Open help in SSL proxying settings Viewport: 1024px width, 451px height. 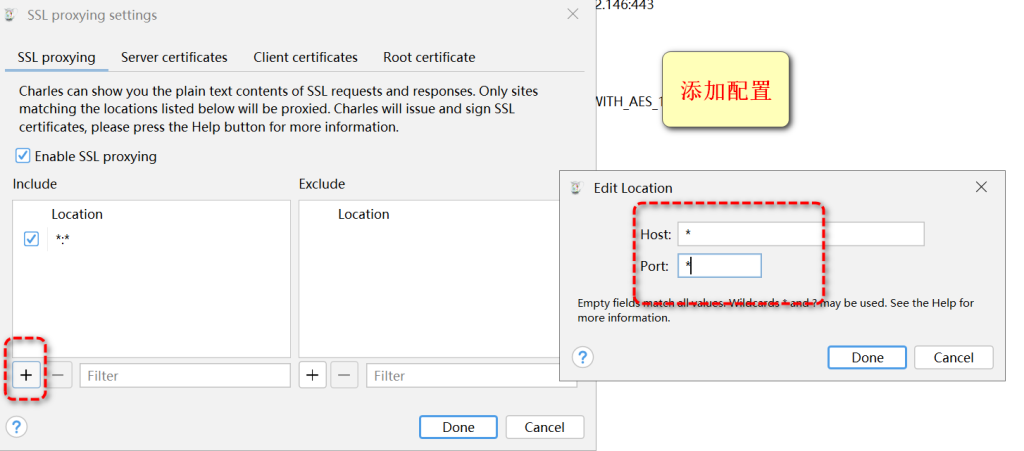[x=16, y=427]
